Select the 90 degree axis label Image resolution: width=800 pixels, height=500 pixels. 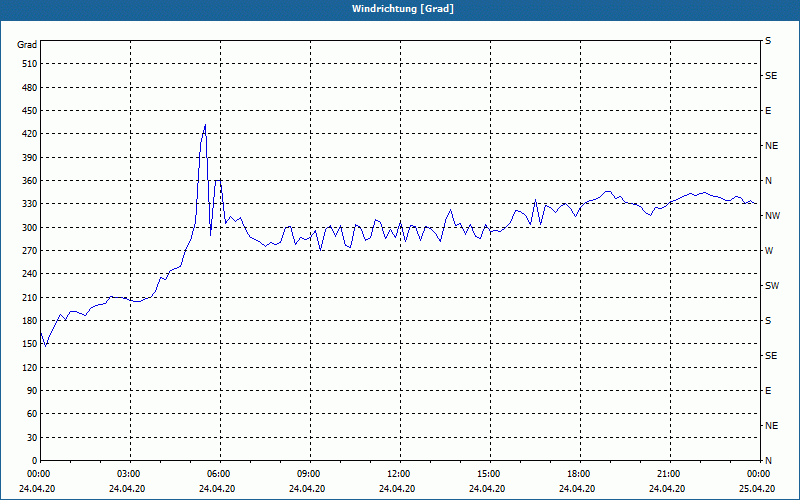pyautogui.click(x=32, y=391)
